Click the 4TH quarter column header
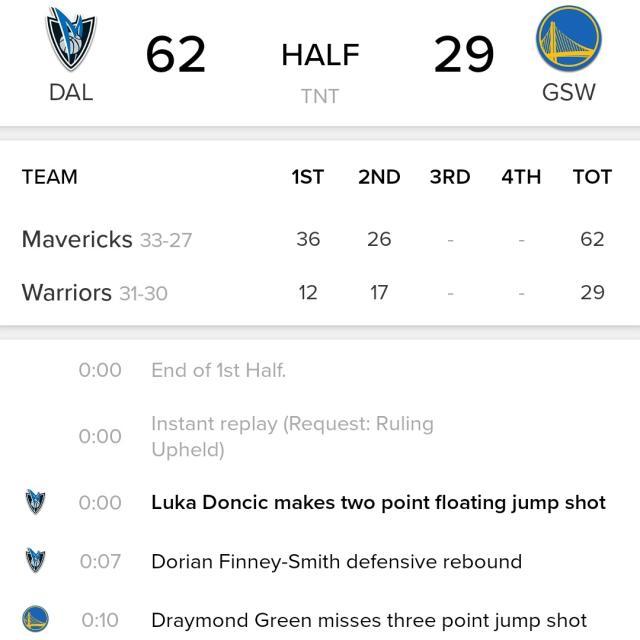Viewport: 640px width, 640px height. pos(521,177)
